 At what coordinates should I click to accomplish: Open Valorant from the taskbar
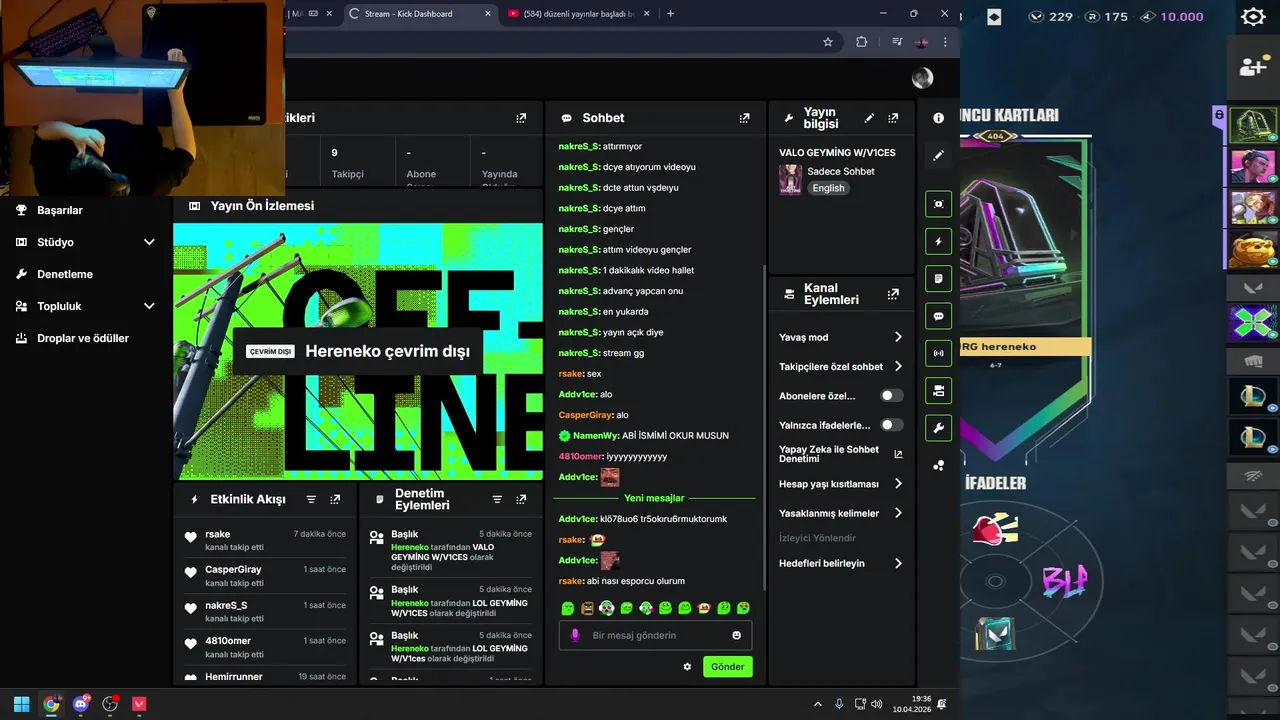(x=139, y=704)
